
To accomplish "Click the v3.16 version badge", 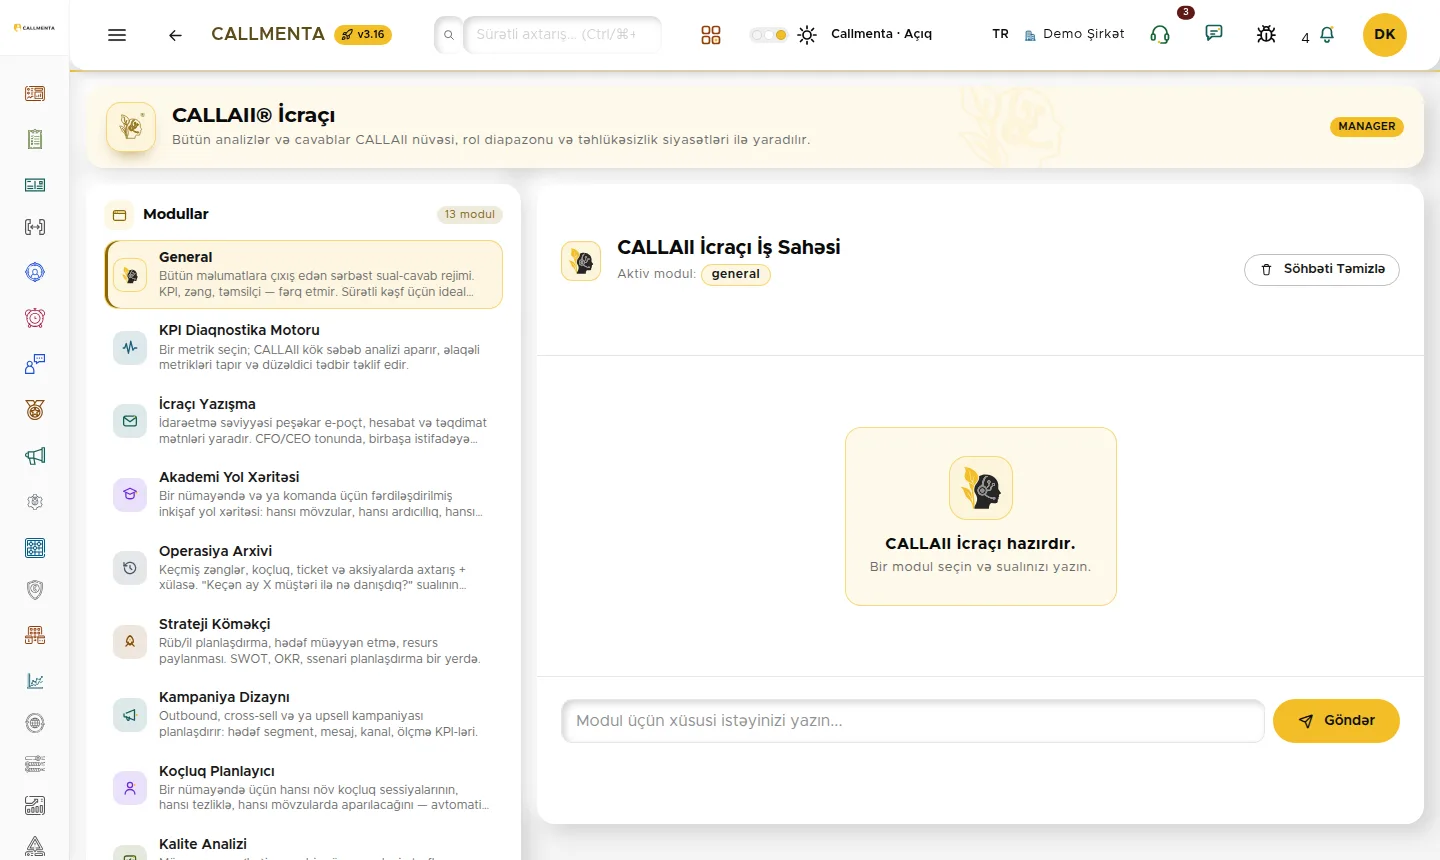I will [363, 35].
